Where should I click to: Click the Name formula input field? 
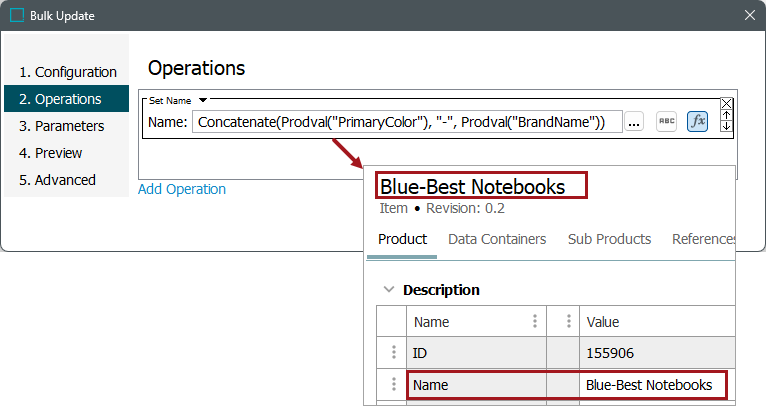[408, 122]
